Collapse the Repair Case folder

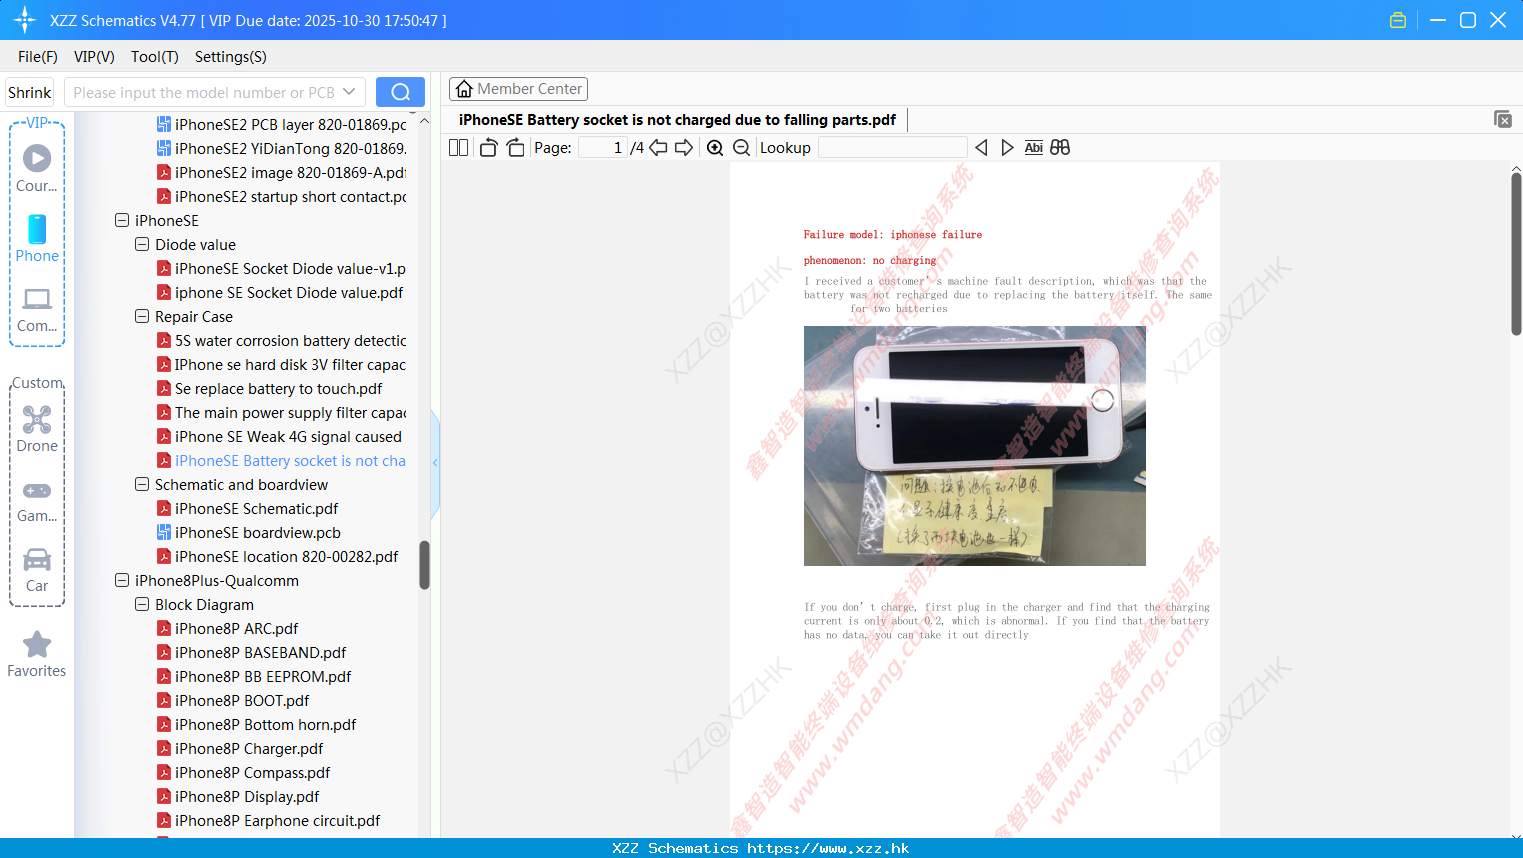pos(142,316)
